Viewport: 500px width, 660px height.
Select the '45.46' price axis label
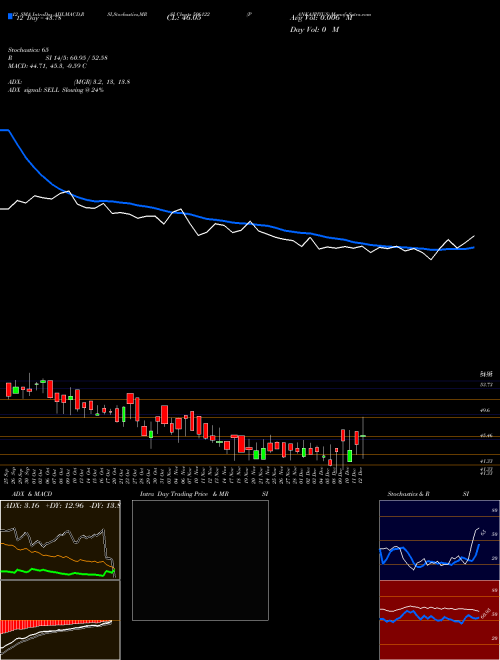coord(487,436)
